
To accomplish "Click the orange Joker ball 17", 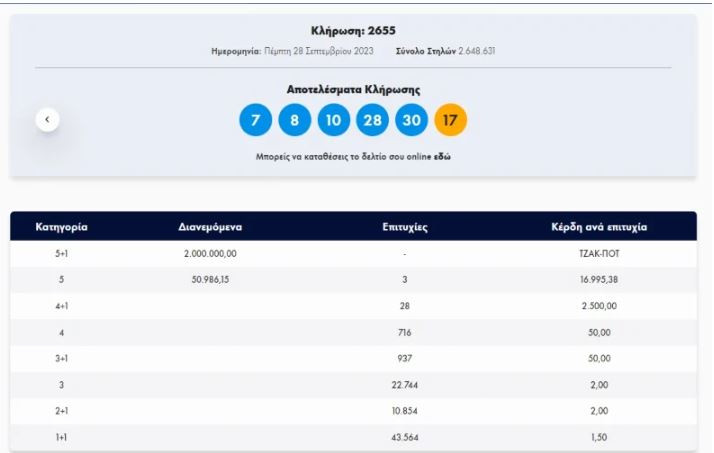I will click(x=450, y=120).
